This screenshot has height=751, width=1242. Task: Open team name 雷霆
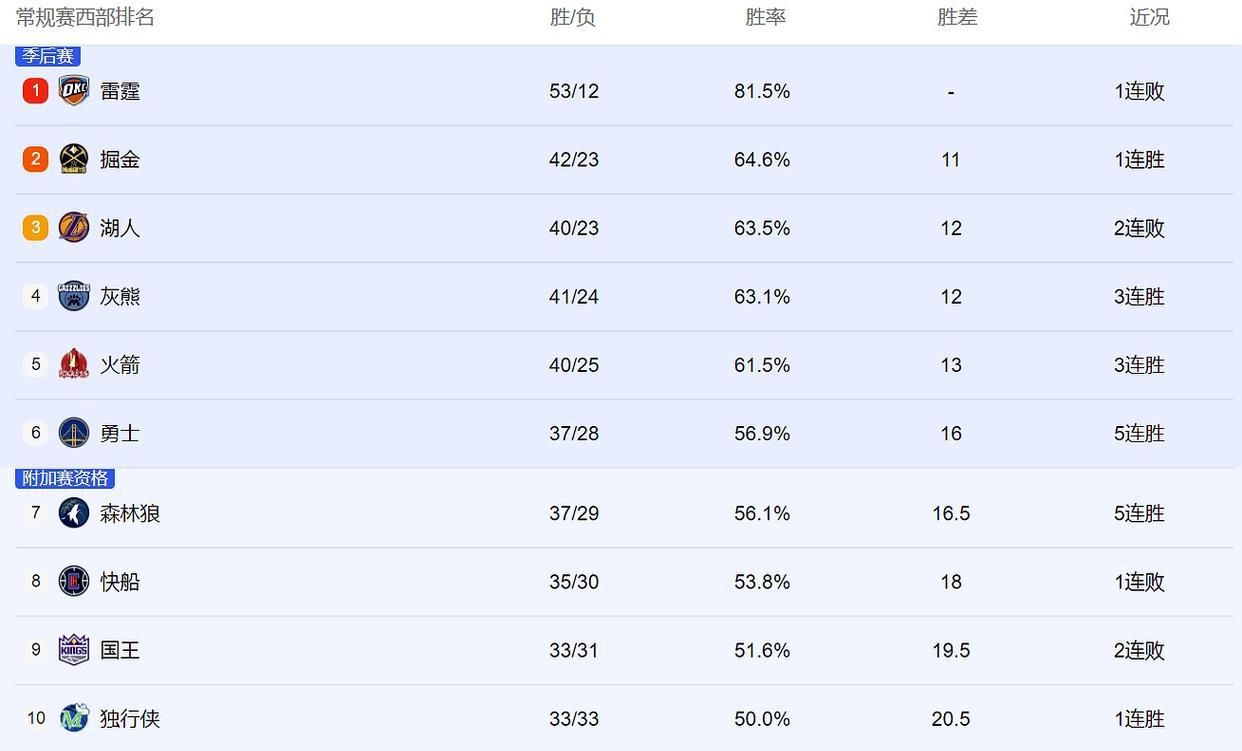[x=120, y=91]
